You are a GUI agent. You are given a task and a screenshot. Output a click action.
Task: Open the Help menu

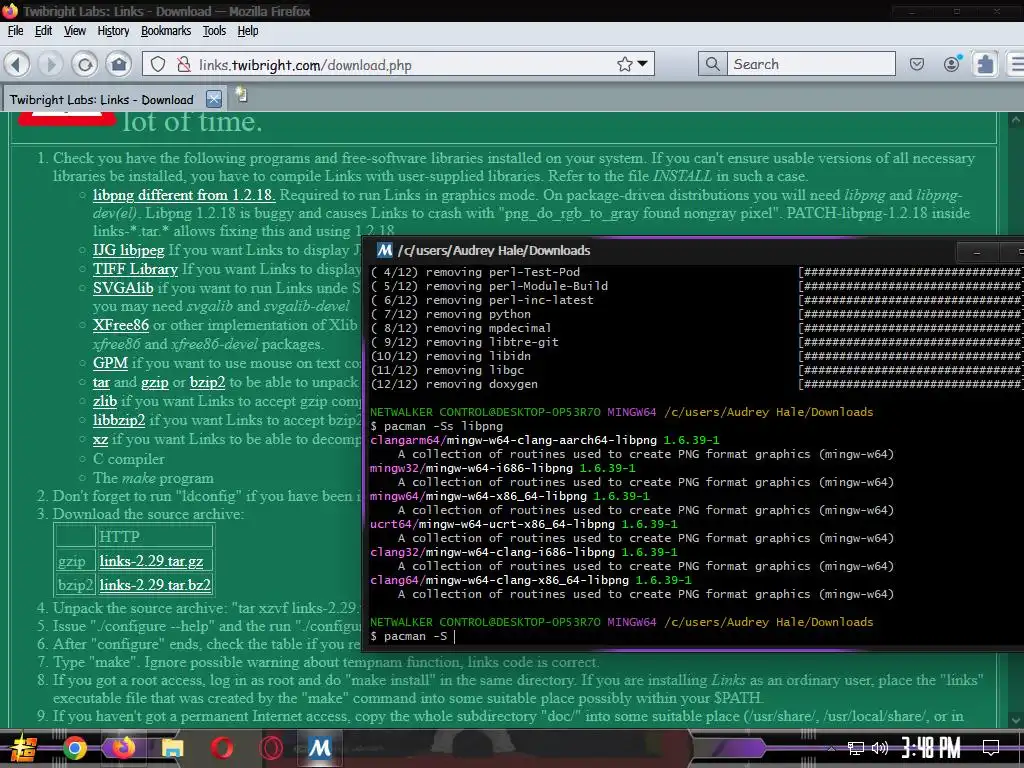248,31
